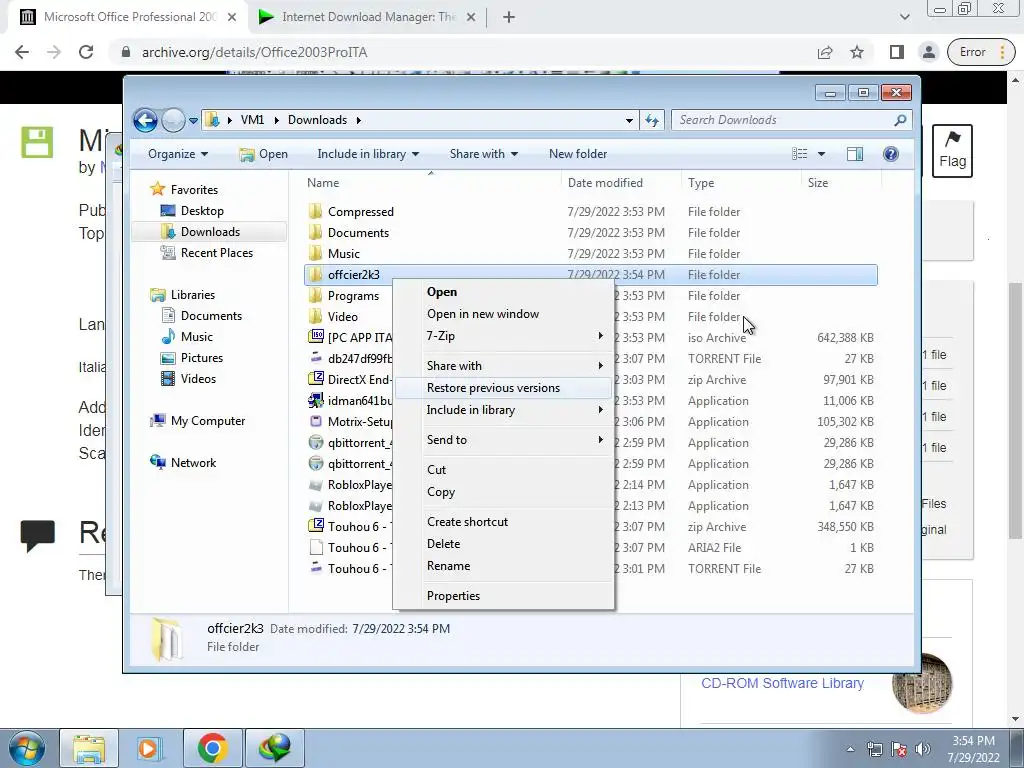Expand 7-Zip submenu in context menu
Image resolution: width=1024 pixels, height=768 pixels.
(x=504, y=336)
